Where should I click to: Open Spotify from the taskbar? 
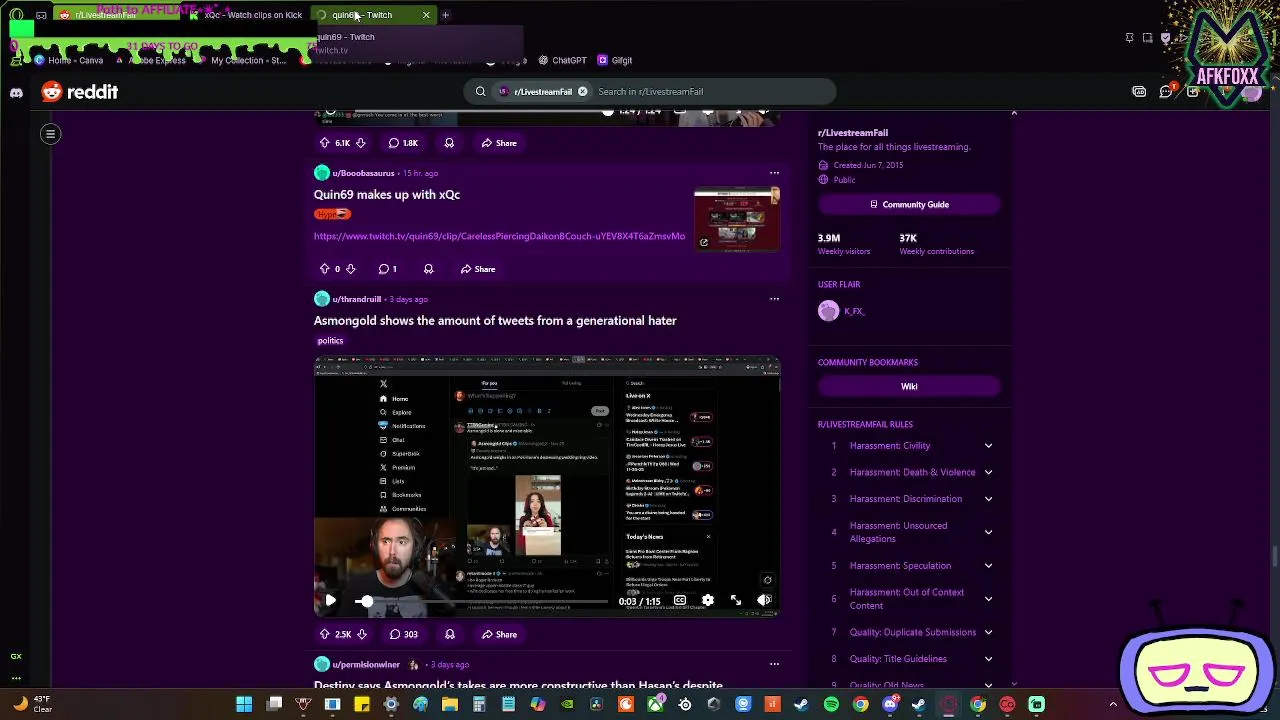click(831, 704)
